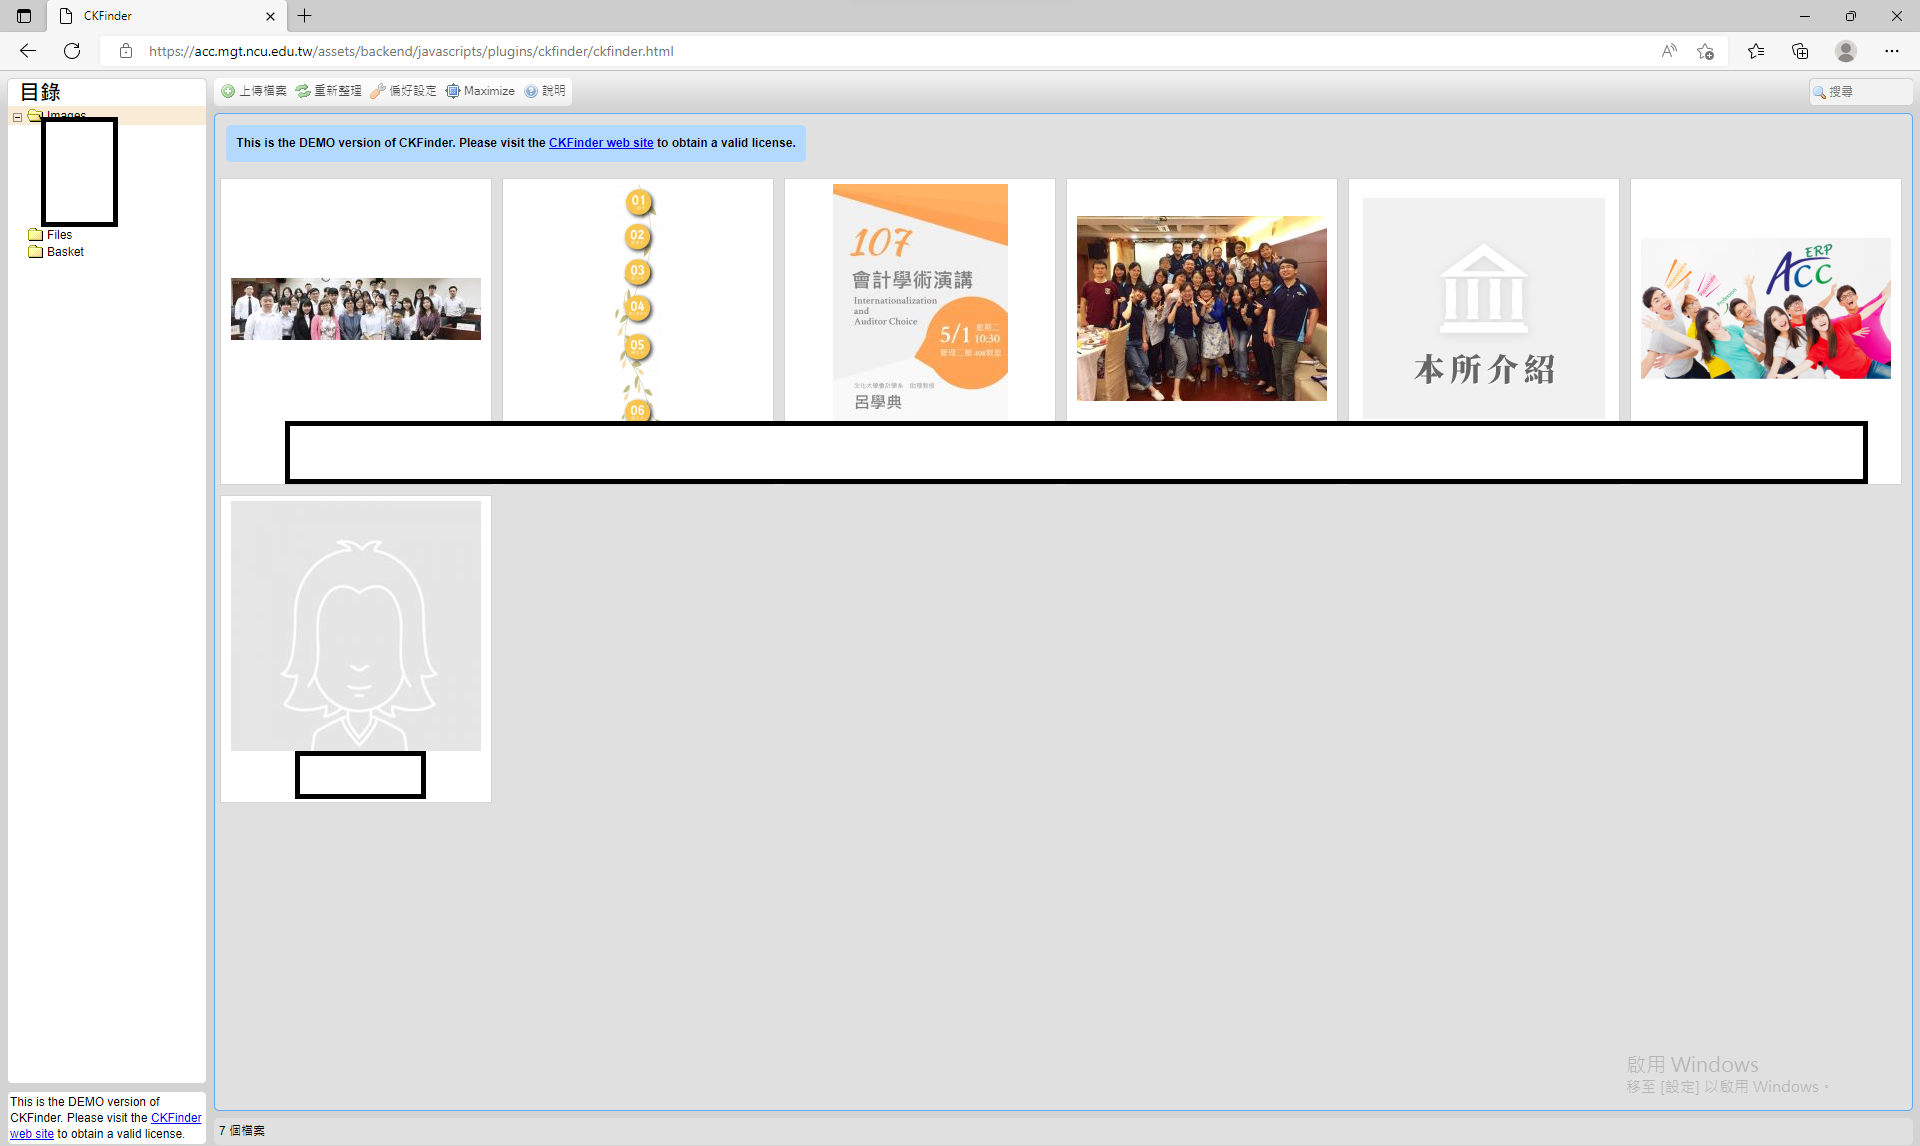
Task: Select the ERP ACC colorful people thumbnail
Action: (1766, 308)
